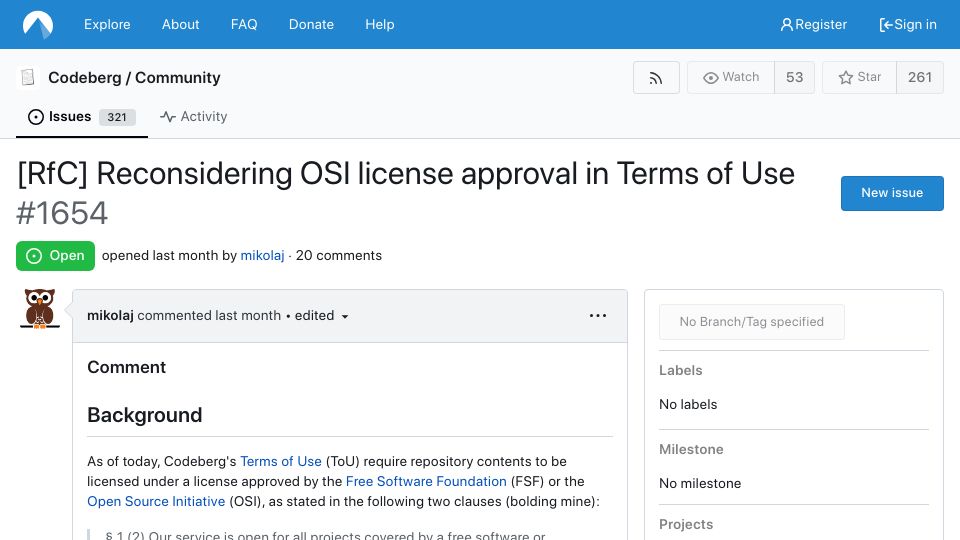This screenshot has height=540, width=960.
Task: Switch to the Issues tab
Action: [x=82, y=116]
